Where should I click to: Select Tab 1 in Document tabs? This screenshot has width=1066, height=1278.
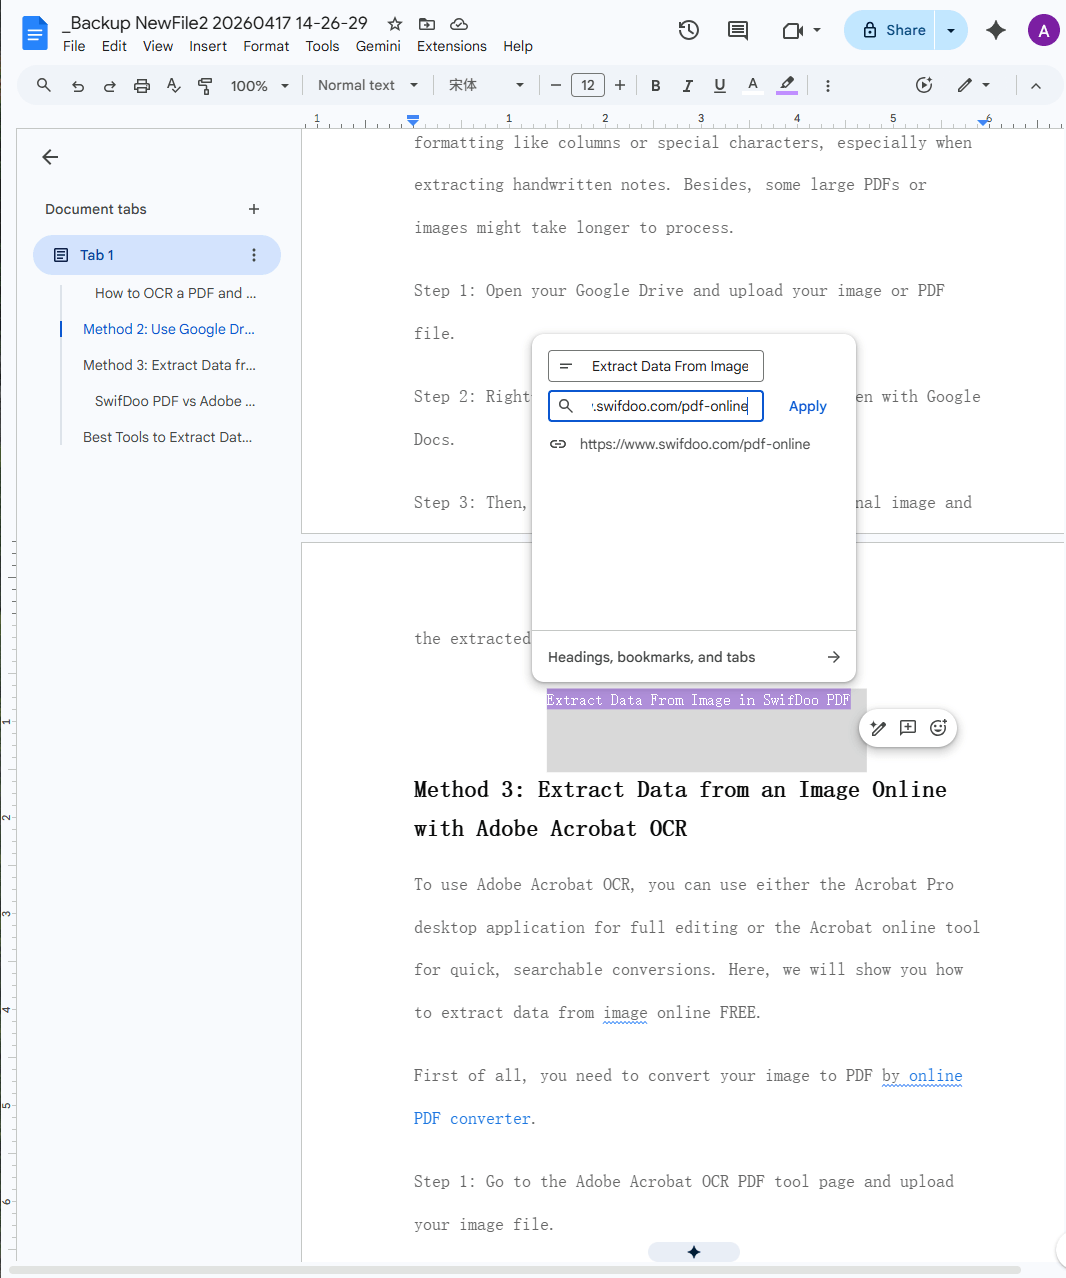97,255
